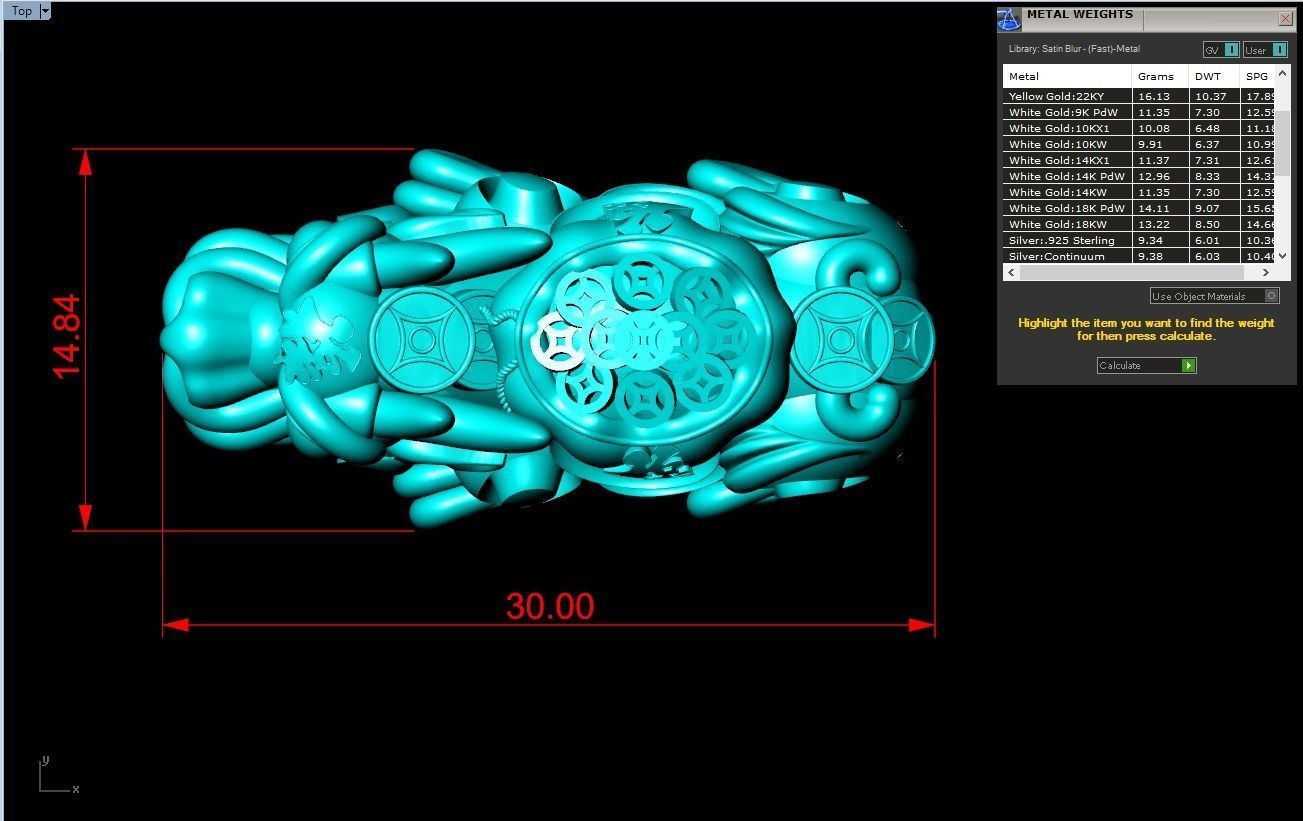The image size is (1303, 821).
Task: Click the 10.37 DWT value
Action: [x=1210, y=96]
